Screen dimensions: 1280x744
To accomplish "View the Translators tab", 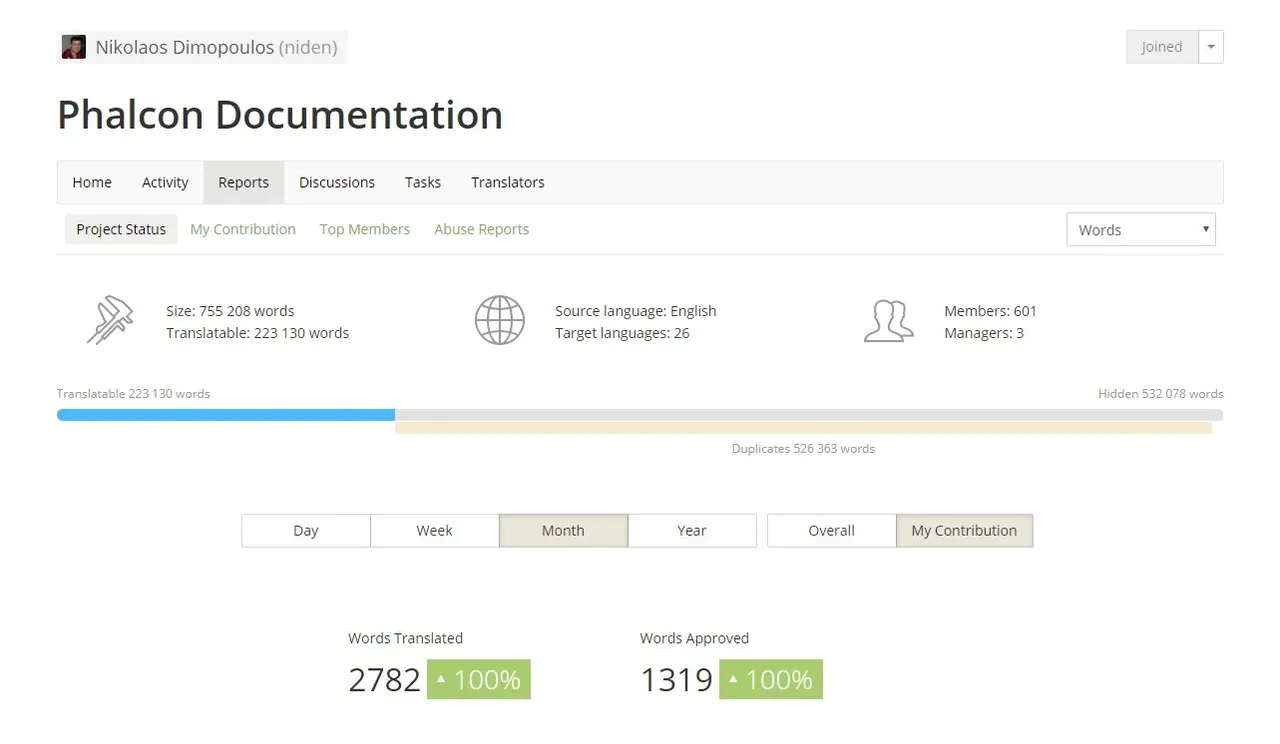I will point(508,182).
